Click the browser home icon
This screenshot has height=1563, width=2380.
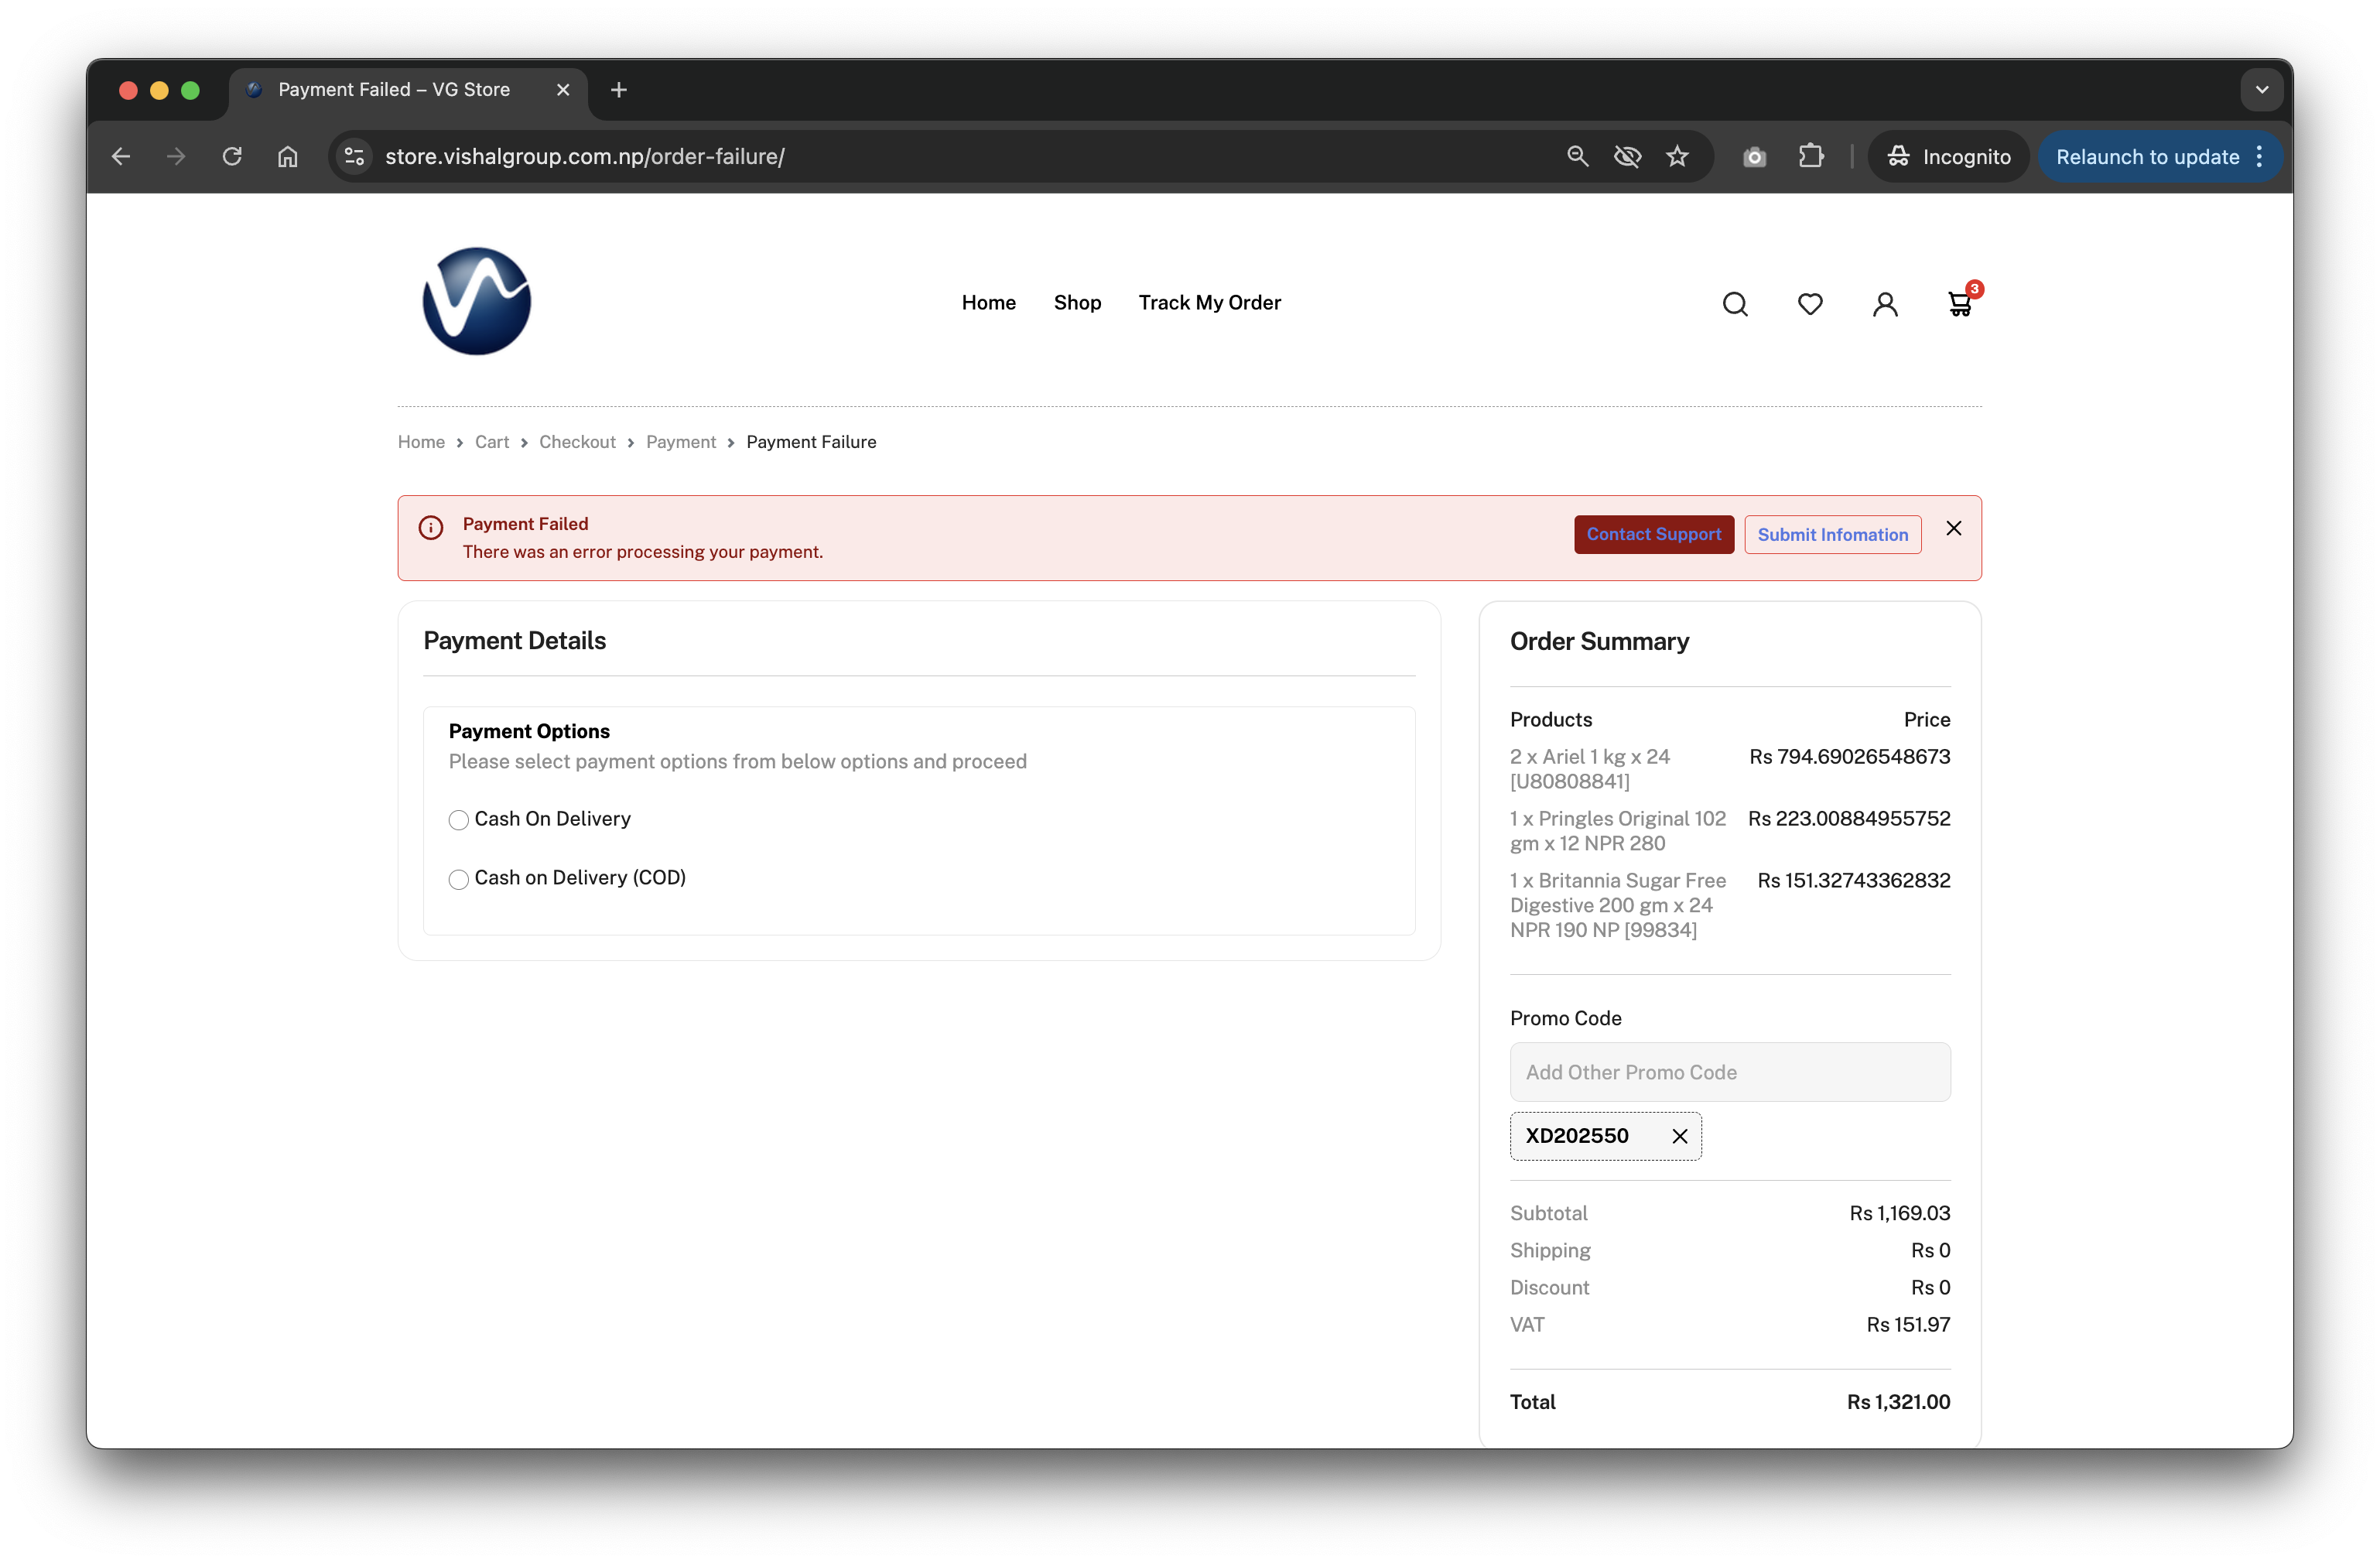288,156
